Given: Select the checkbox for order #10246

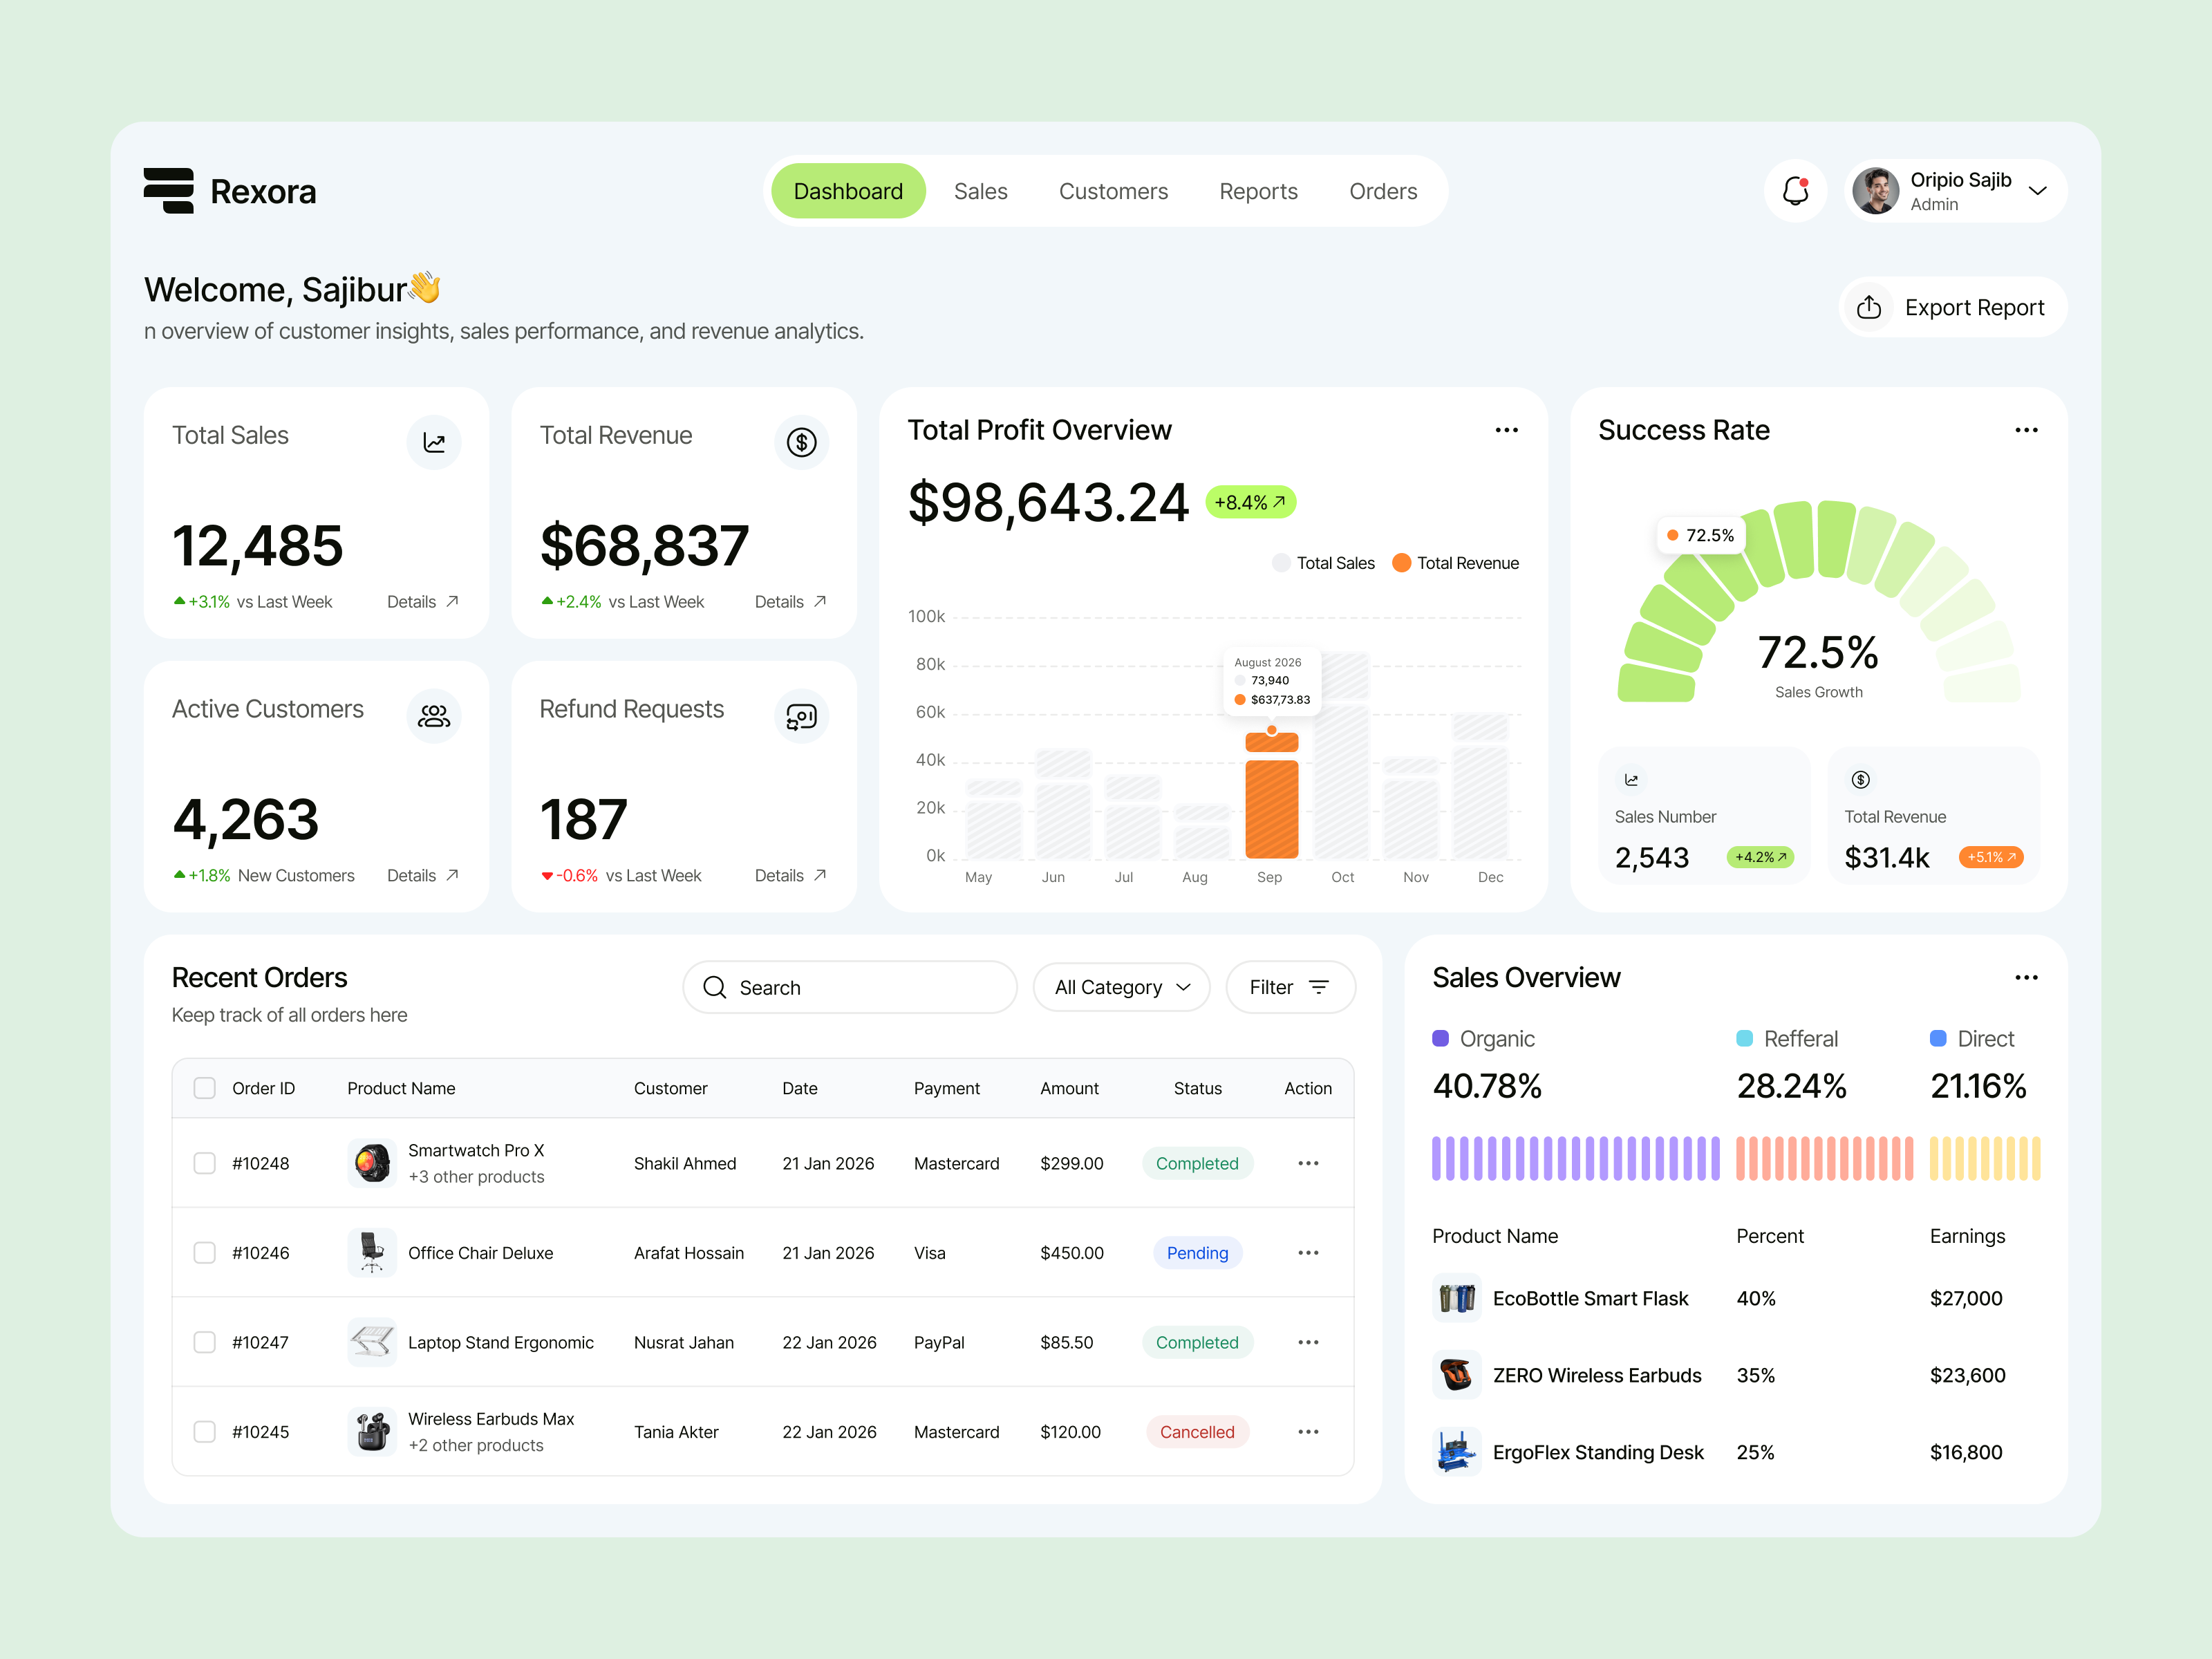Looking at the screenshot, I should (x=204, y=1252).
